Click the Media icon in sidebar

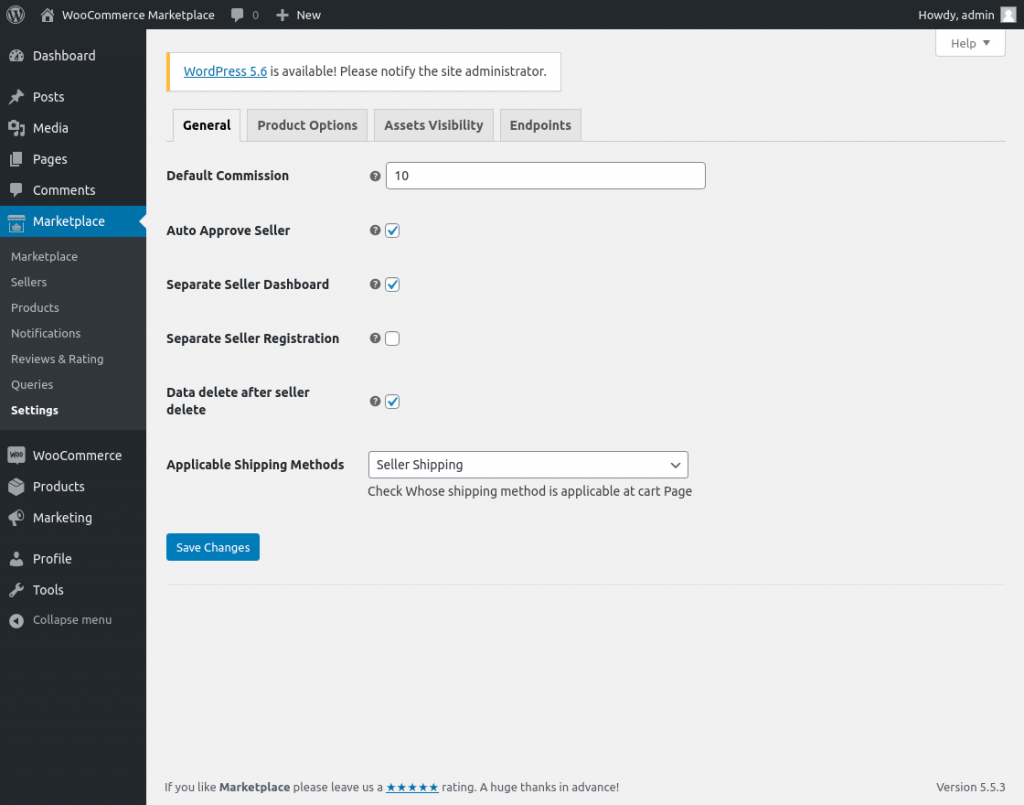coord(17,128)
